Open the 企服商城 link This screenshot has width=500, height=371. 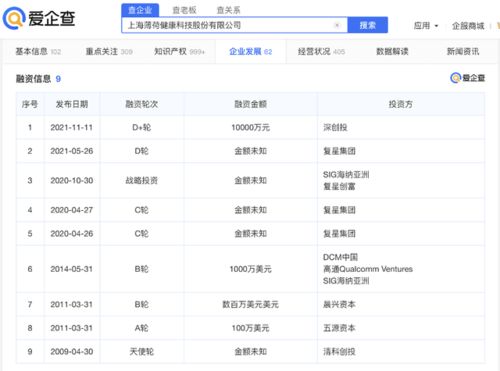click(468, 26)
